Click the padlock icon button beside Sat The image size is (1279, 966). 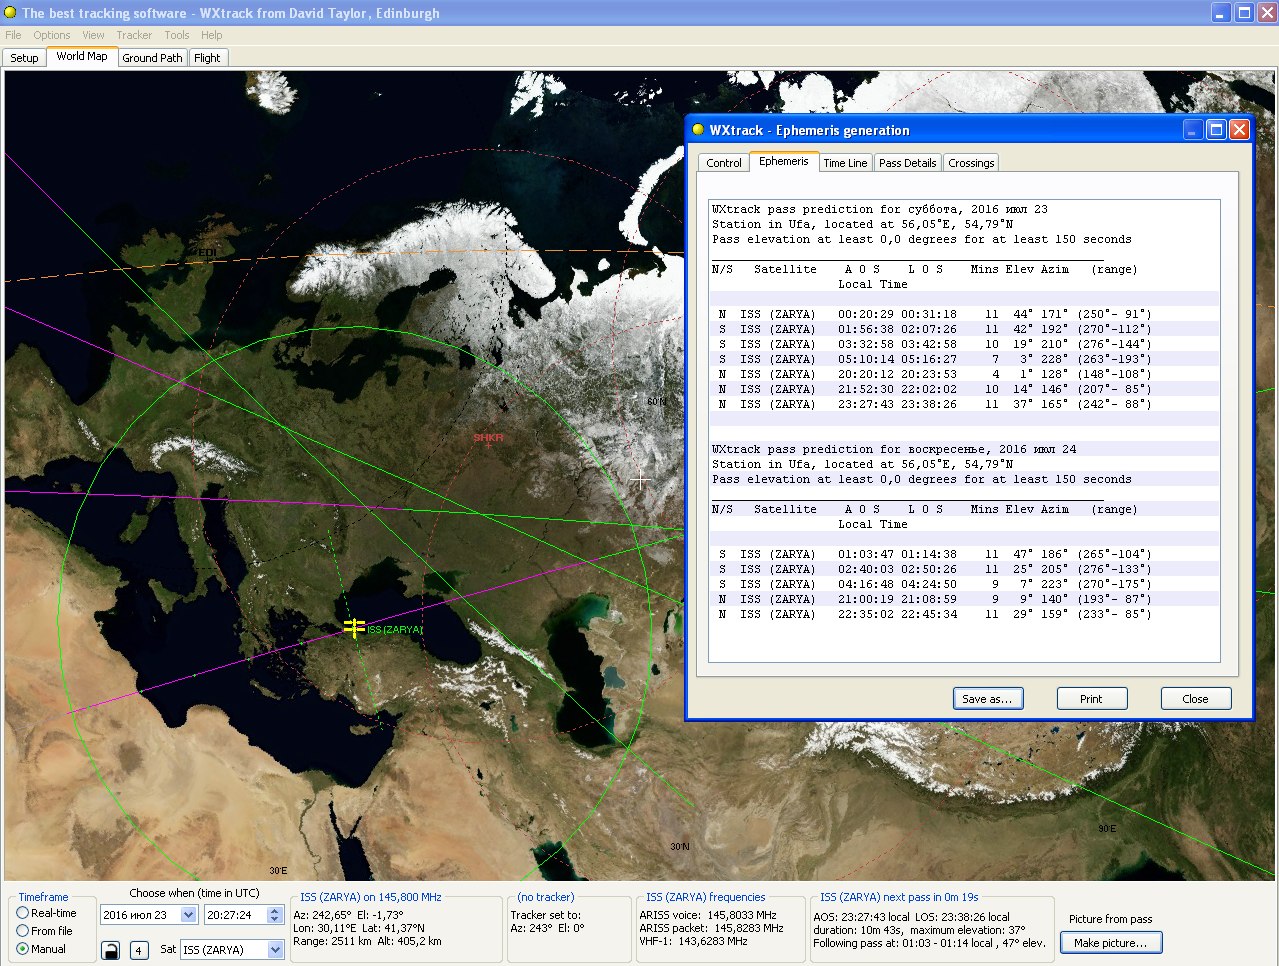(111, 950)
